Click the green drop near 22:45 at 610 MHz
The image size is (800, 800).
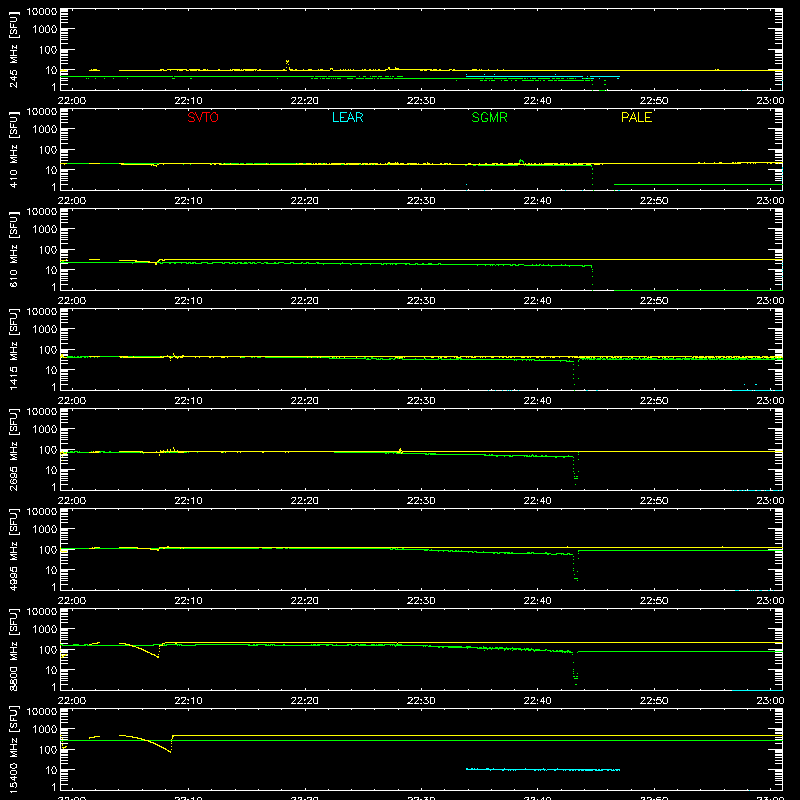pyautogui.click(x=592, y=278)
